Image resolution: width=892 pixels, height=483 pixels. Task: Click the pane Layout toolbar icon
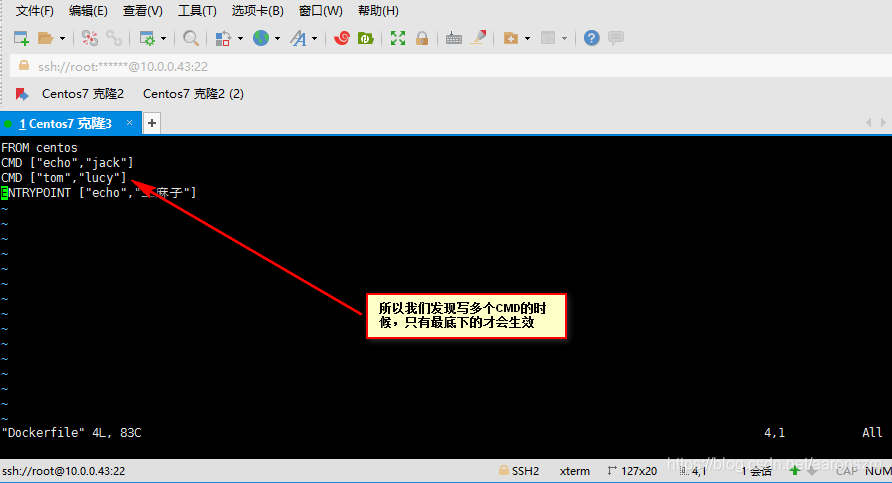coord(548,38)
